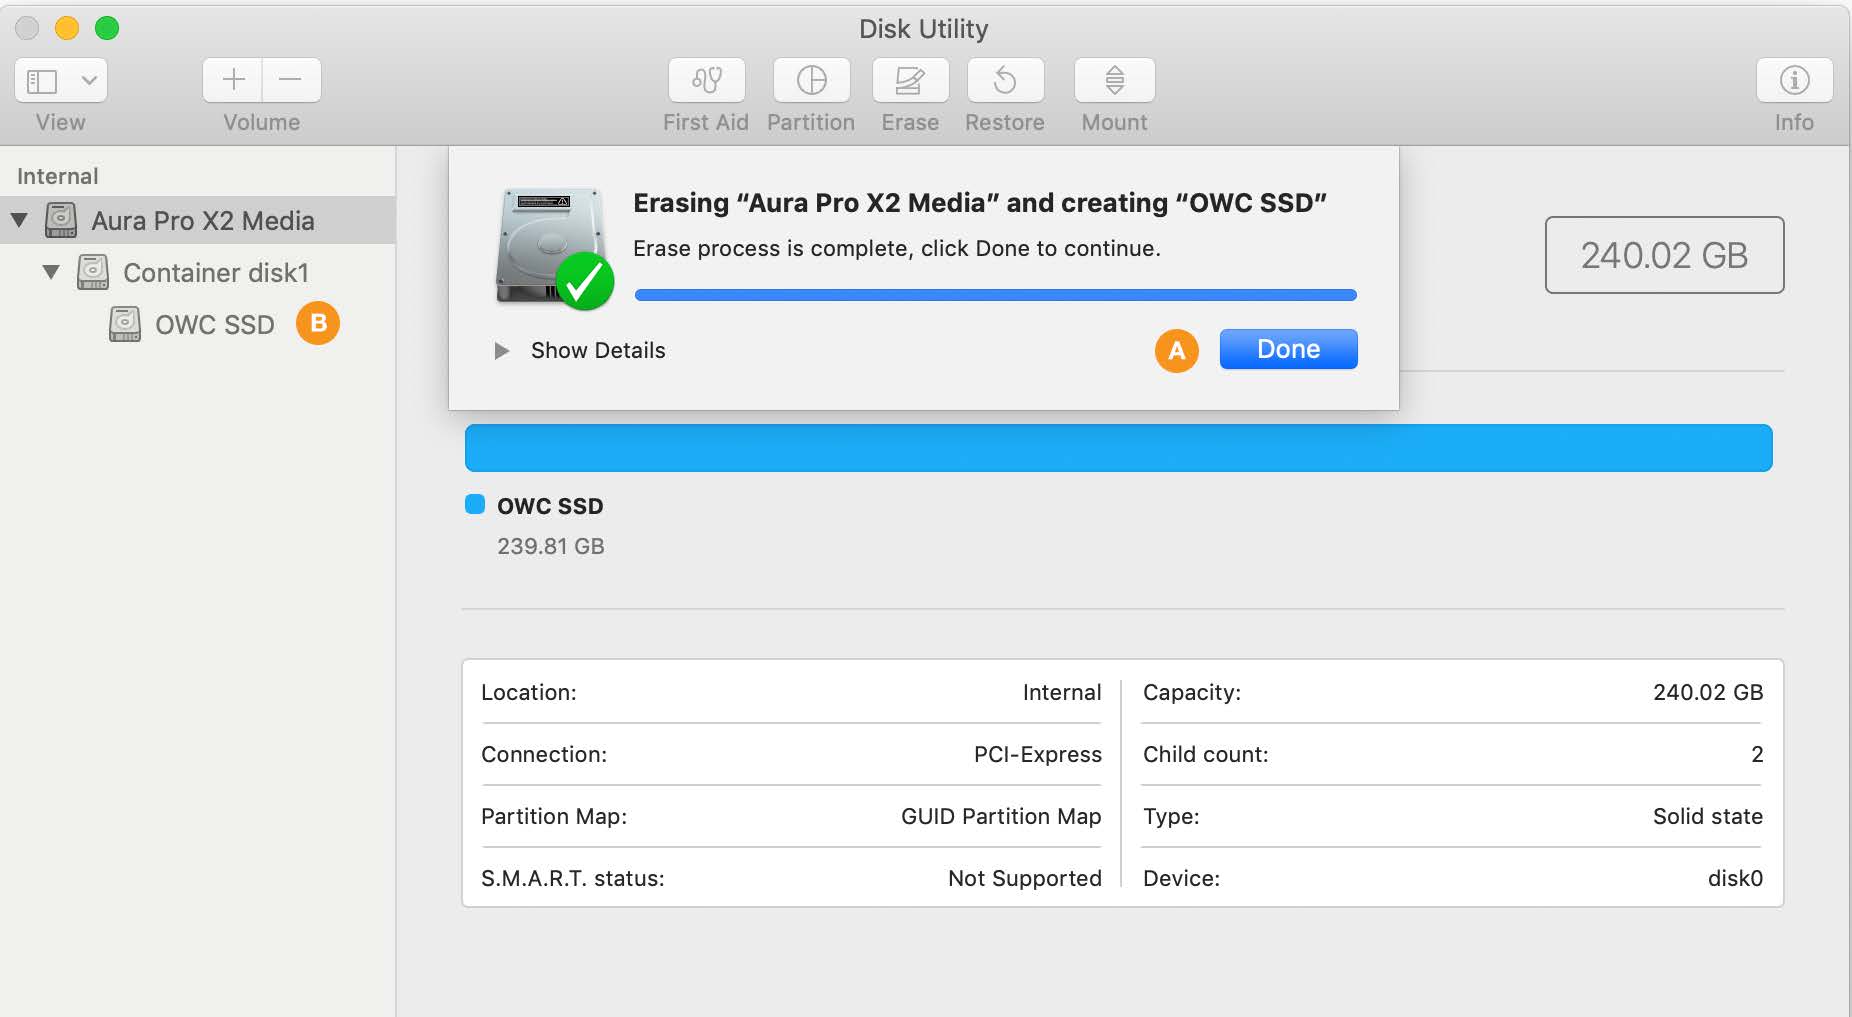Open the Partition tool
Image resolution: width=1852 pixels, height=1017 pixels.
(811, 80)
